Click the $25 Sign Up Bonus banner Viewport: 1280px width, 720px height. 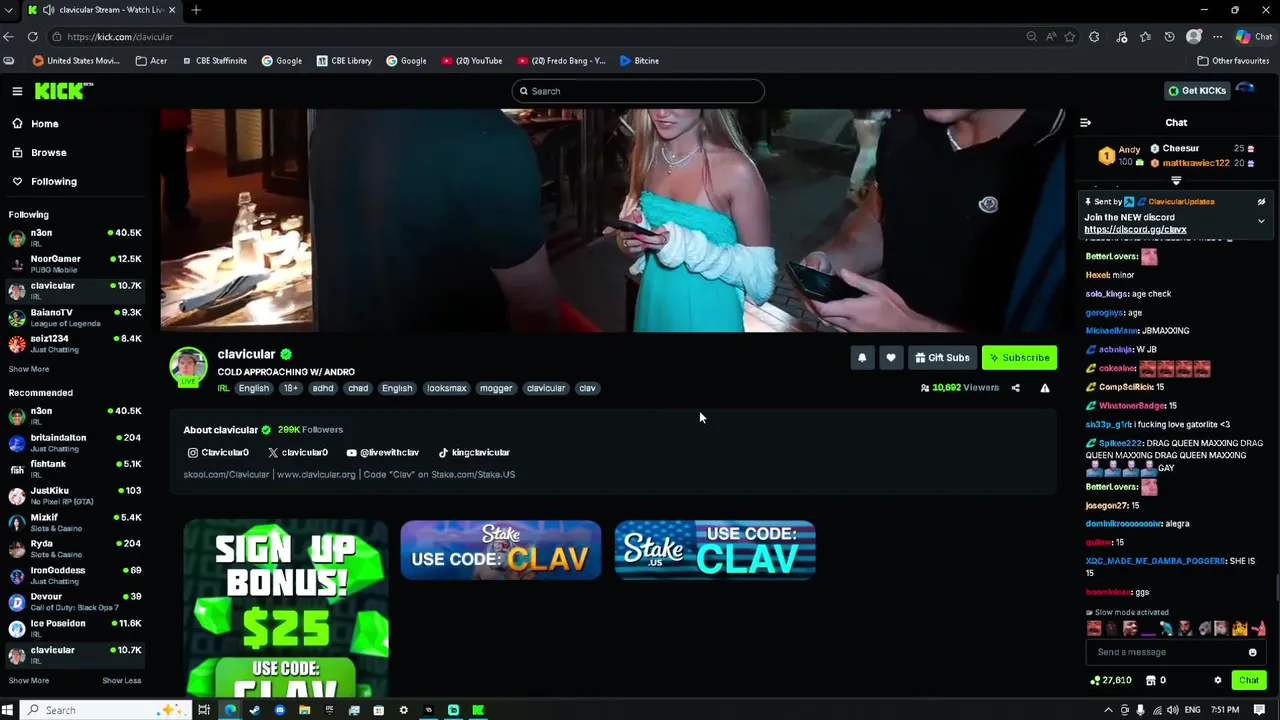pyautogui.click(x=286, y=608)
